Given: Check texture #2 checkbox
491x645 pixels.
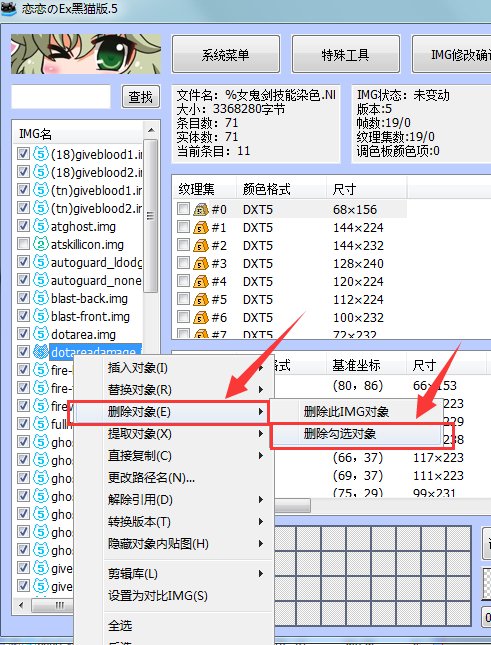Looking at the screenshot, I should (183, 245).
